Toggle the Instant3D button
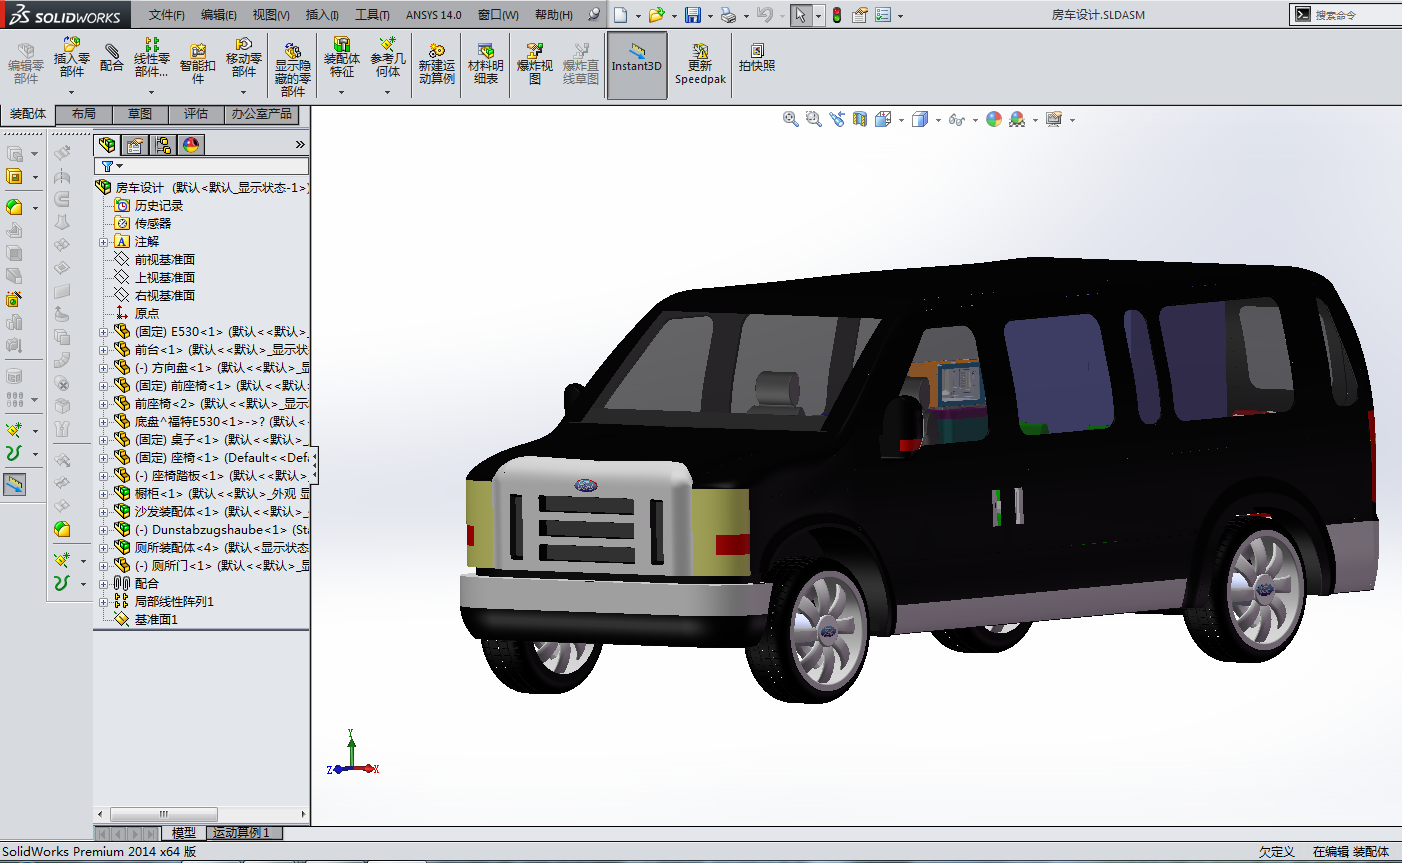This screenshot has width=1402, height=863. (x=637, y=65)
